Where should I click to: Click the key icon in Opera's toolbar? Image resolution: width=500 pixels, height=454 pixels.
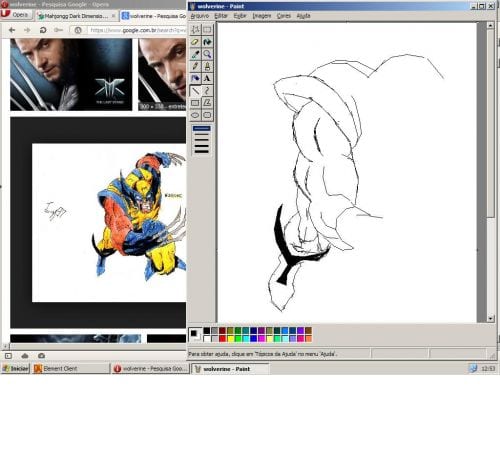point(58,30)
